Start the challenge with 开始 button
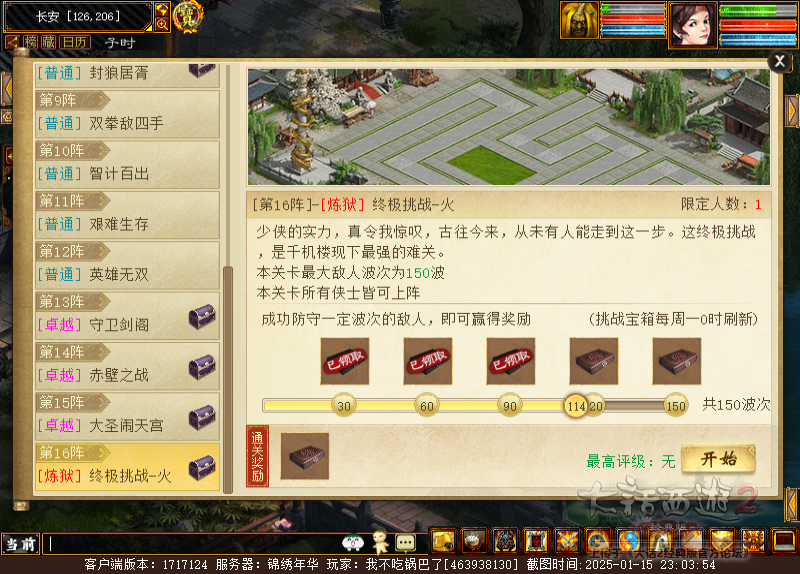This screenshot has height=574, width=800. point(718,459)
